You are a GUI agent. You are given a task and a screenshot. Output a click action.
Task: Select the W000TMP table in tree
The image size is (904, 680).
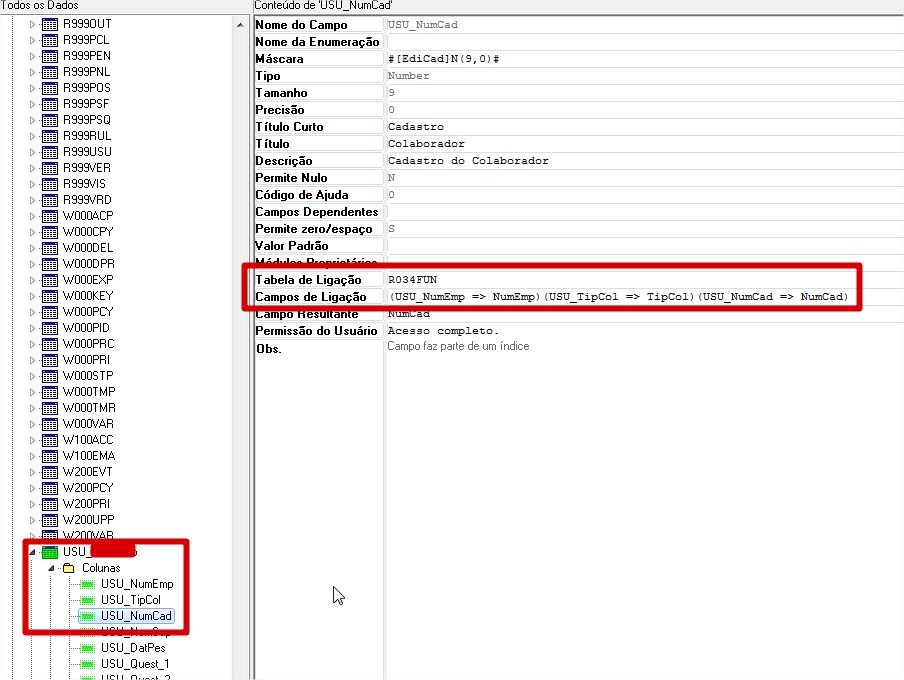click(89, 392)
